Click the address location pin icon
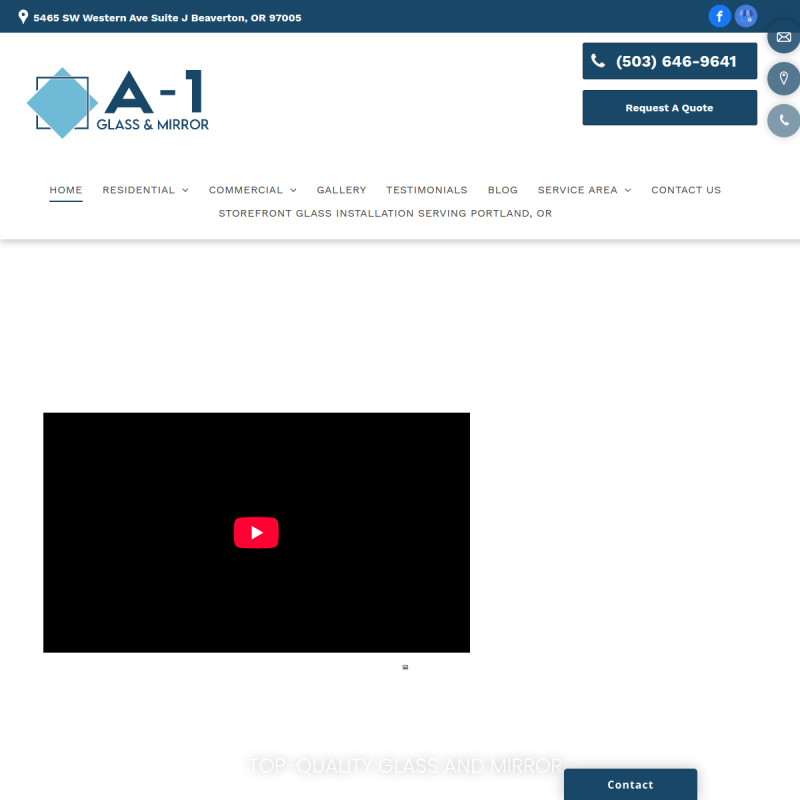 (23, 17)
